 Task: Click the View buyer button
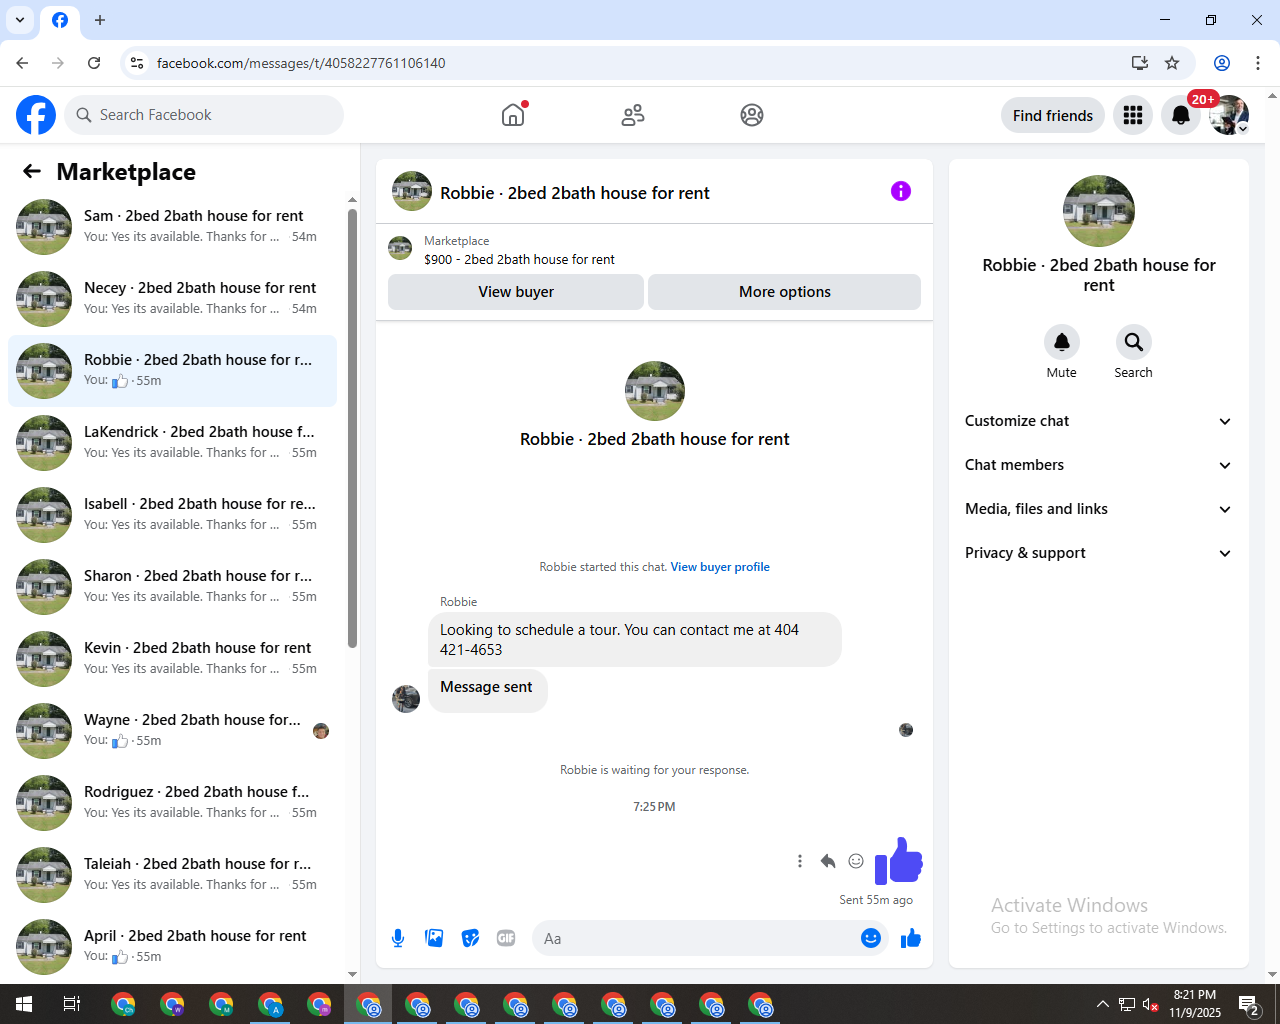(516, 292)
